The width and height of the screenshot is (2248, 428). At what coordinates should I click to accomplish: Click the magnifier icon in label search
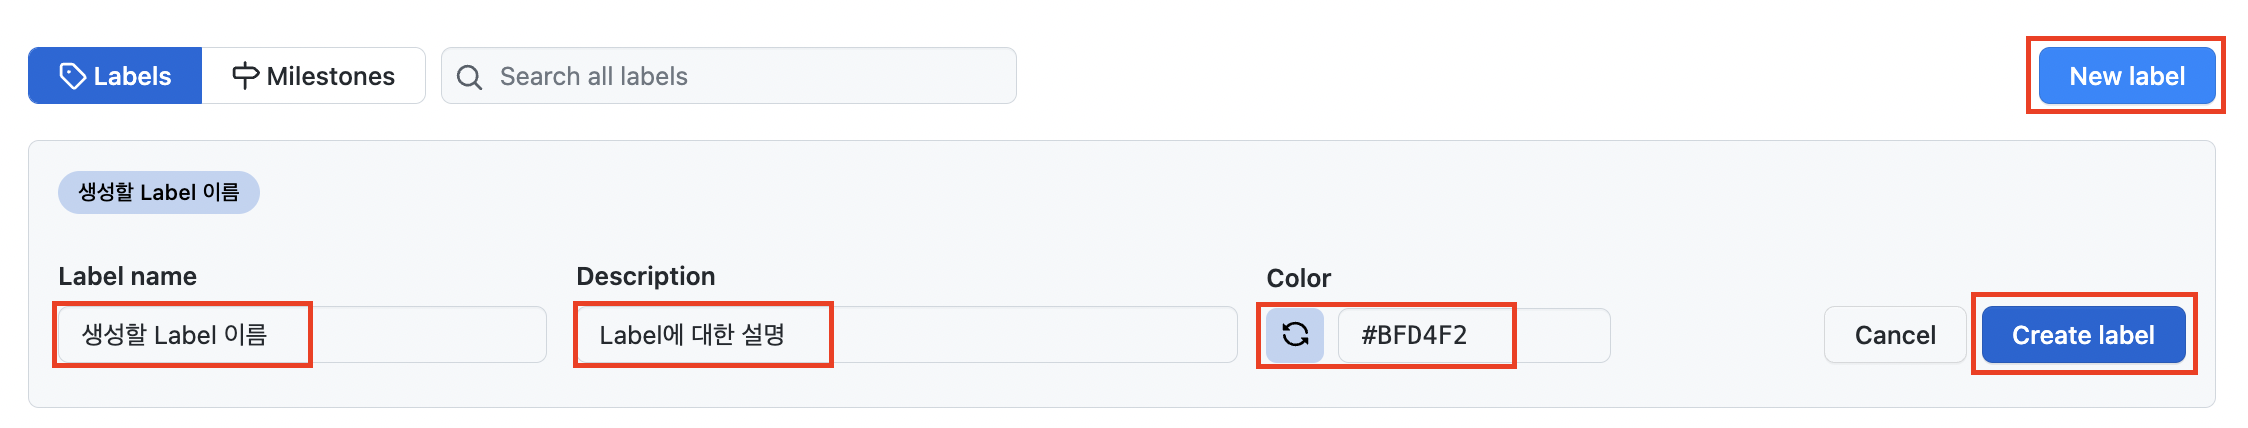coord(469,77)
